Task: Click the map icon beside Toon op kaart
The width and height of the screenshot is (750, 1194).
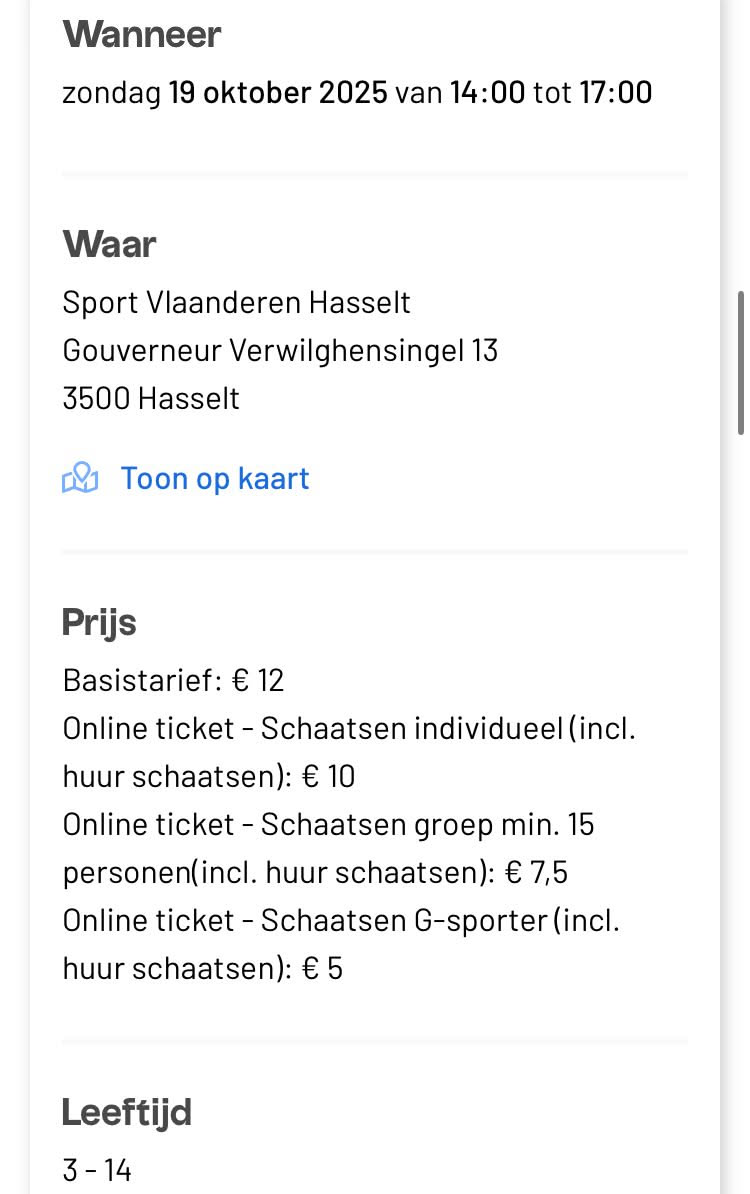Action: (x=80, y=479)
